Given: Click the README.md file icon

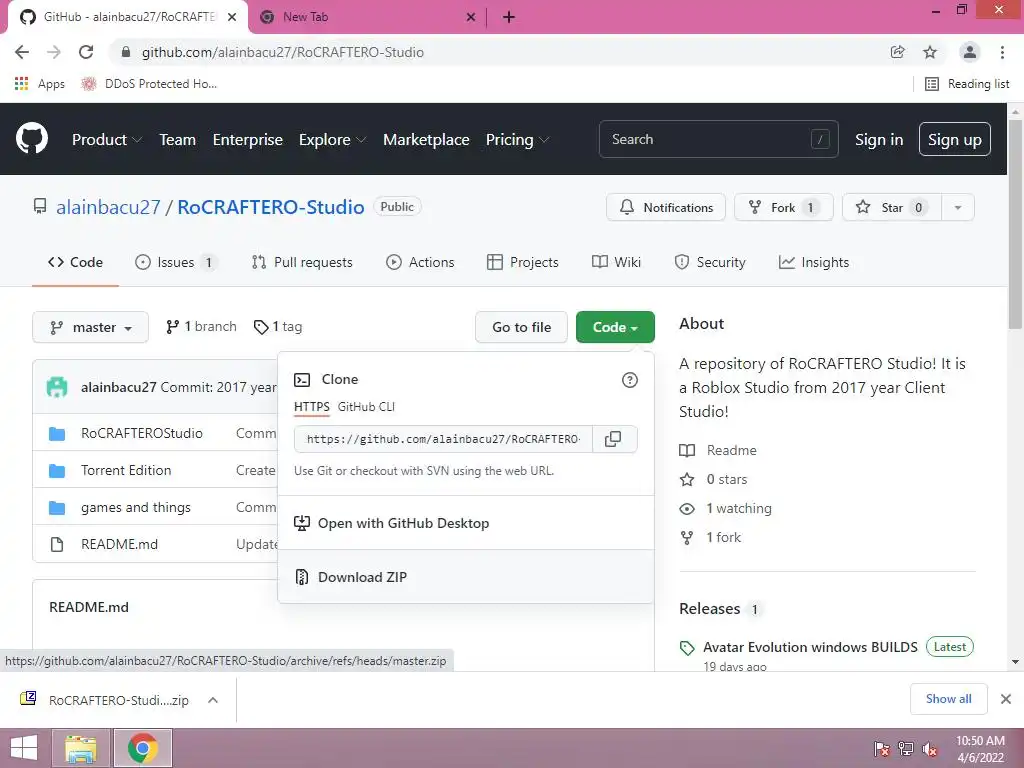Looking at the screenshot, I should pos(57,544).
